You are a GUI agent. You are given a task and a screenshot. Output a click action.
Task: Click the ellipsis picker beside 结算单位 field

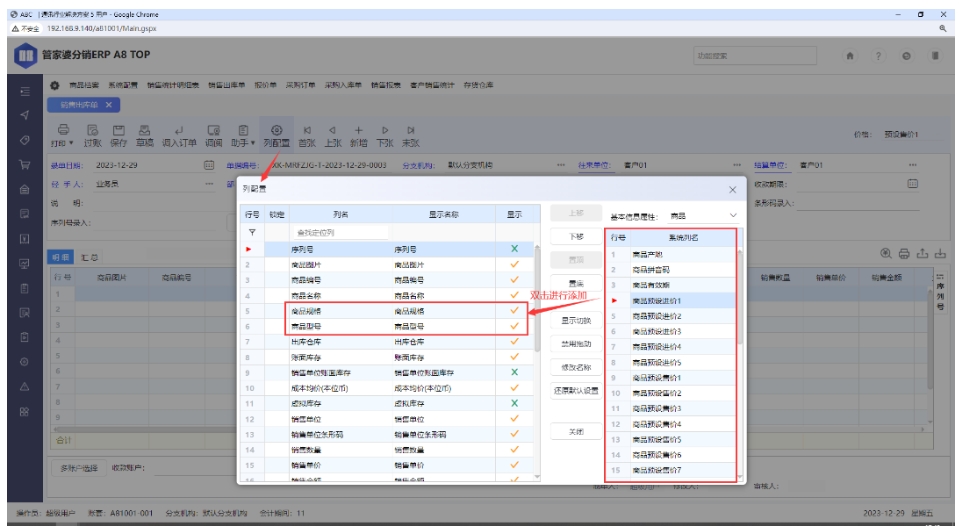(x=913, y=165)
